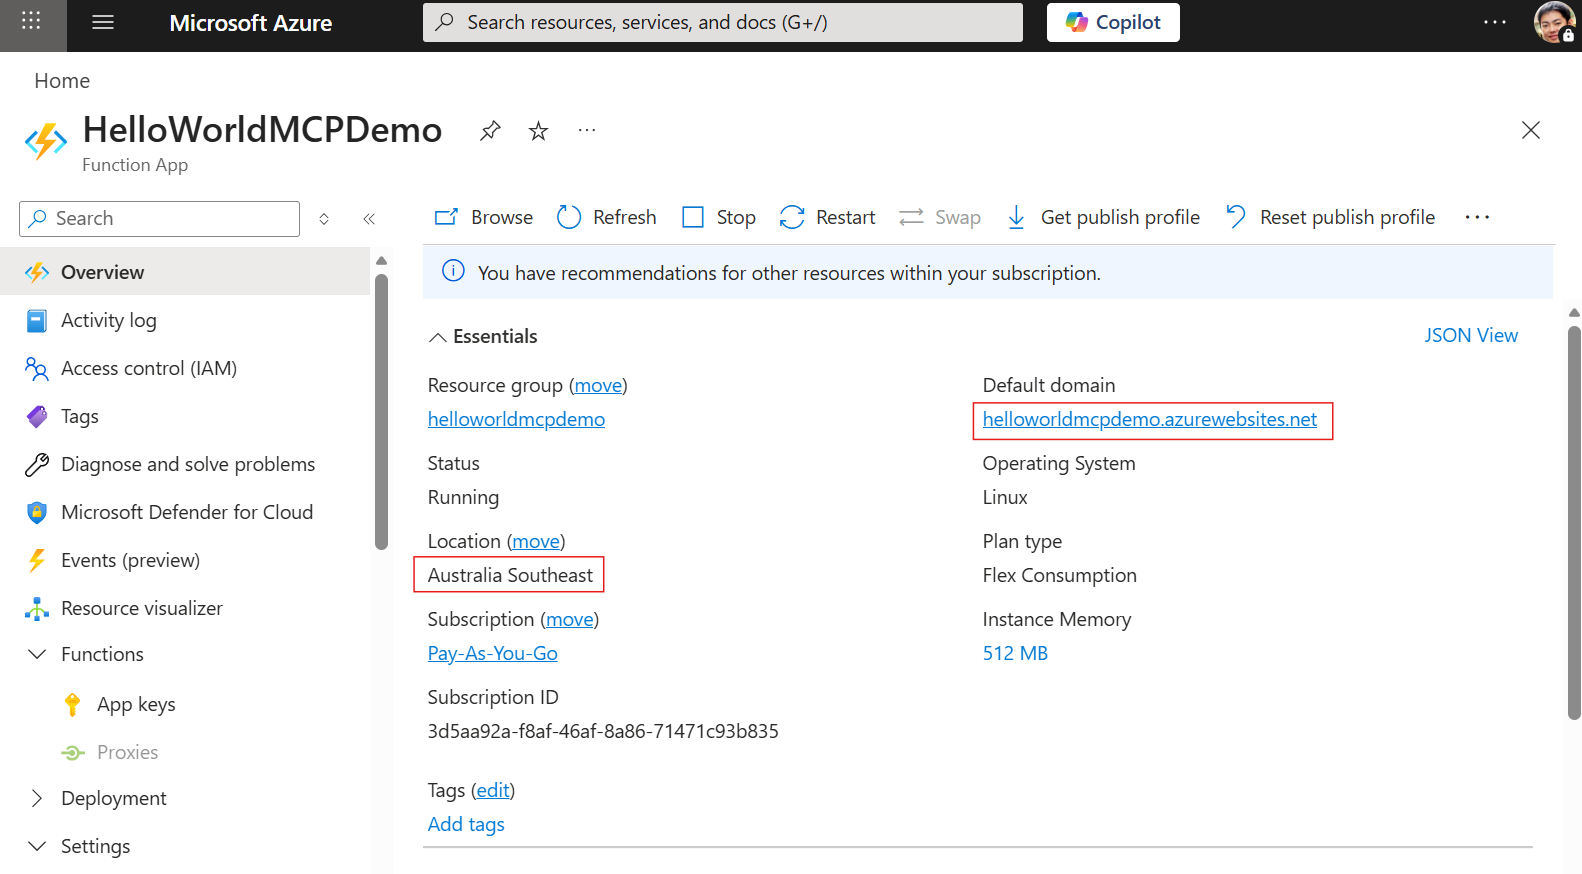Screen dimensions: 1582x874
Task: Open Microsoft Defender for Cloud
Action: 185,512
